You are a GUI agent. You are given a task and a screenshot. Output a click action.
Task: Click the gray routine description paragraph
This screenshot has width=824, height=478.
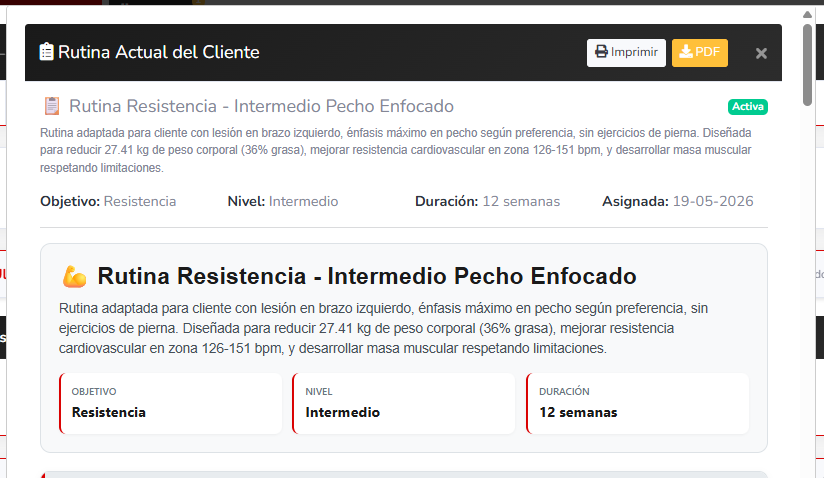pos(396,150)
